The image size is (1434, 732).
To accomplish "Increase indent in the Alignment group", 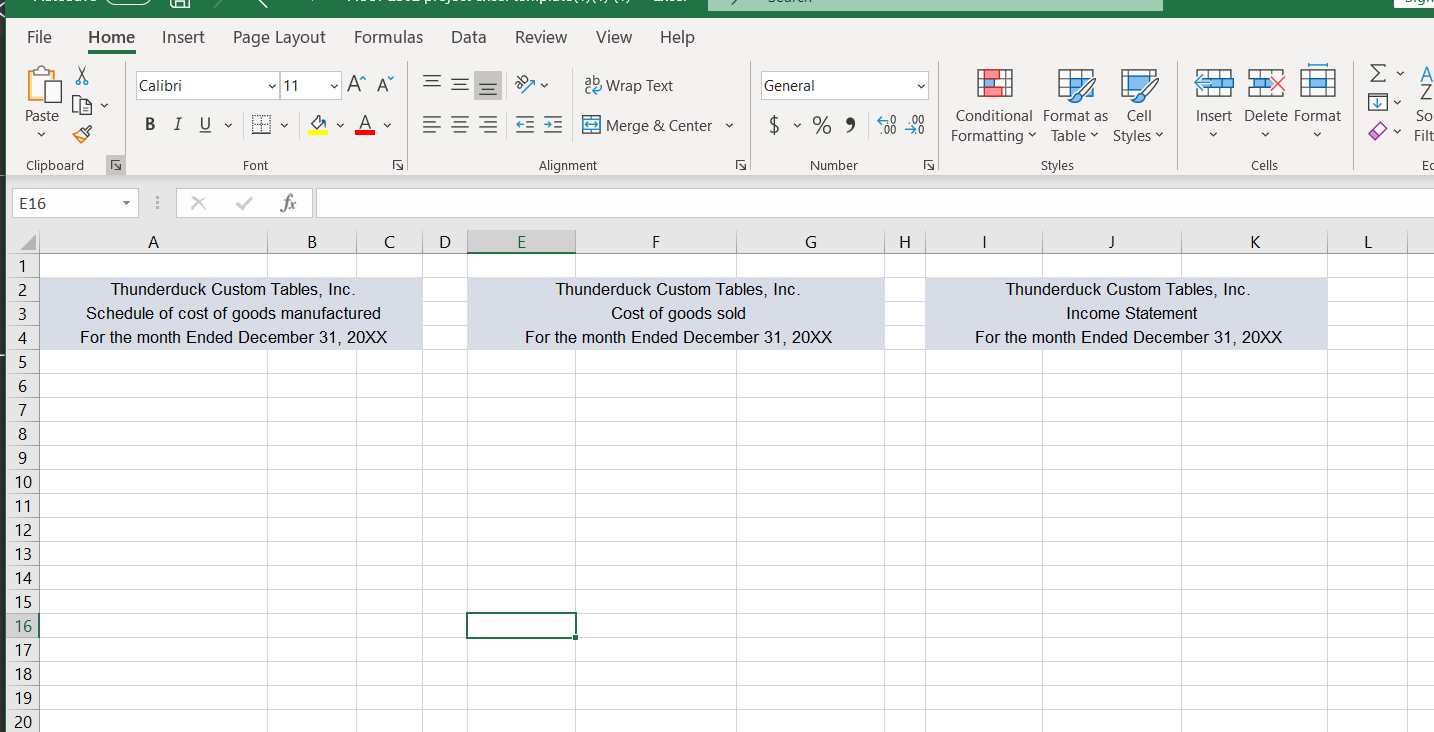I will click(552, 125).
